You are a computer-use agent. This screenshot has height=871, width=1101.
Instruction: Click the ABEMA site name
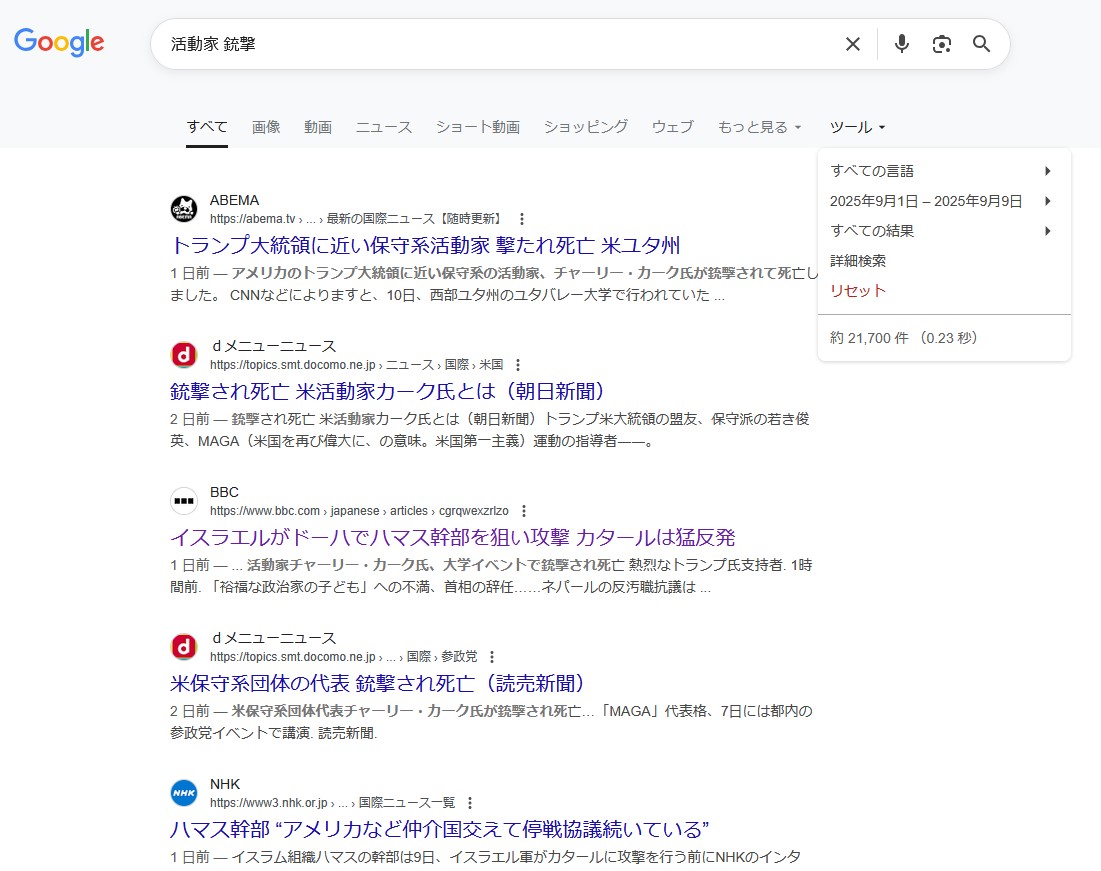(x=235, y=200)
